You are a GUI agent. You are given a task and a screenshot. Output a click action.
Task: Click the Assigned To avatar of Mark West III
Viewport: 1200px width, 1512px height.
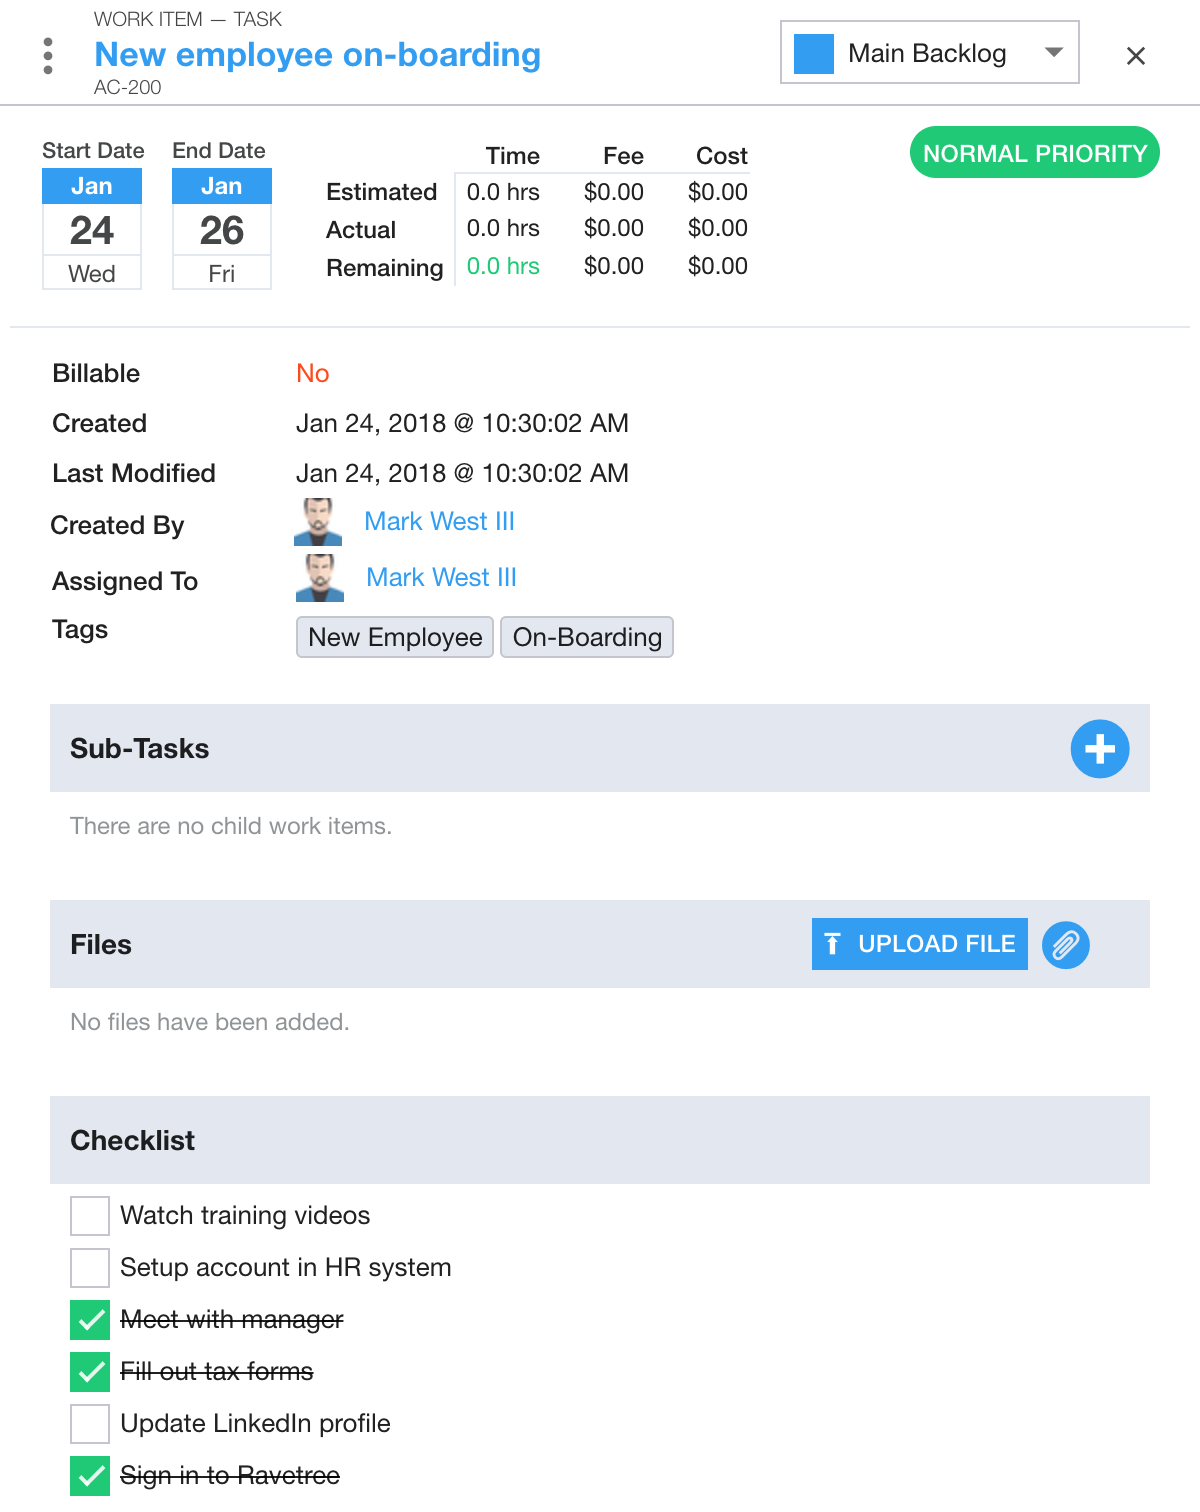[x=319, y=577]
